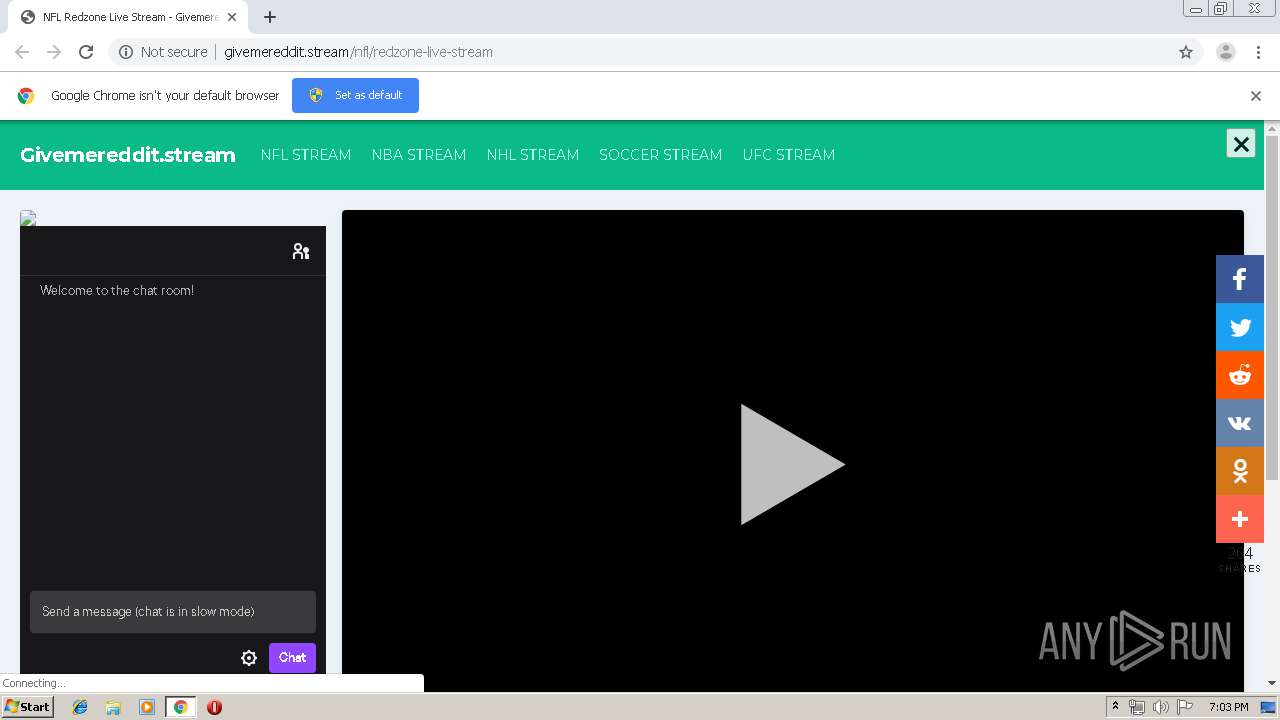Open NHL STREAM menu link
Screen dimensions: 1280x720
(533, 155)
